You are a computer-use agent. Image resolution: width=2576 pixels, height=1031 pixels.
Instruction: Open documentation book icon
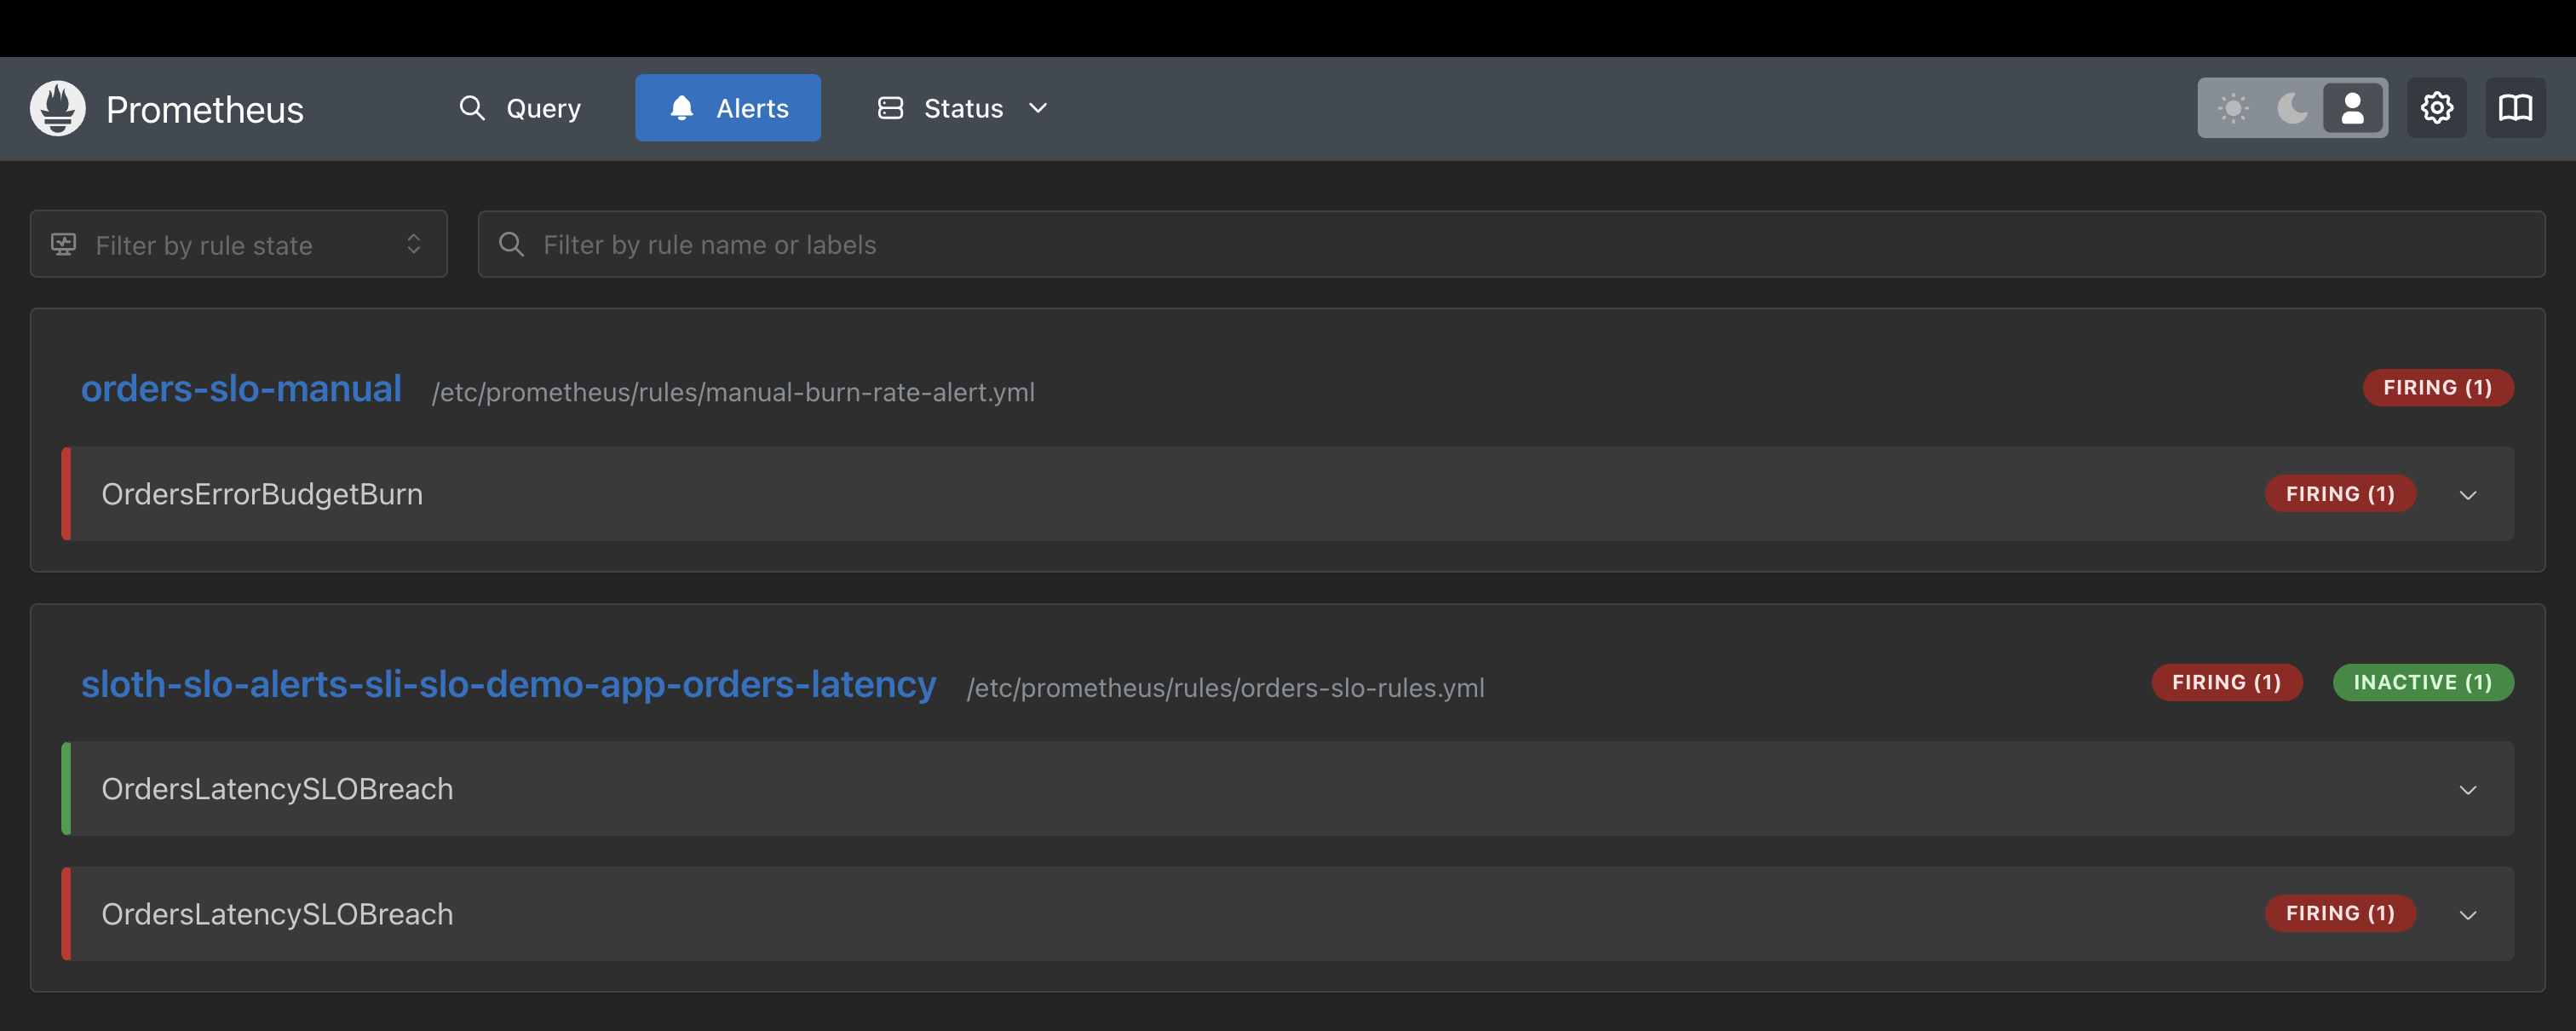2515,108
